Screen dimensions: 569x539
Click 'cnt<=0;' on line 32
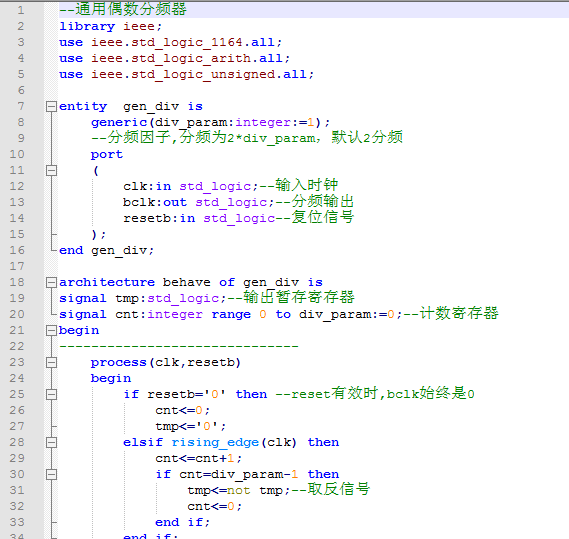[214, 506]
